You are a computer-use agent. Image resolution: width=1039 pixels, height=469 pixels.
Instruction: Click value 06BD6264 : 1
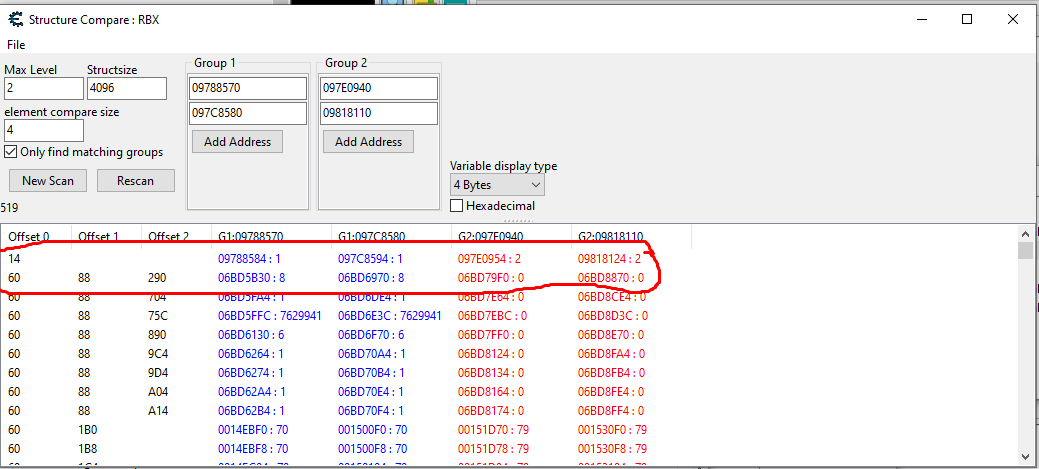[x=251, y=354]
